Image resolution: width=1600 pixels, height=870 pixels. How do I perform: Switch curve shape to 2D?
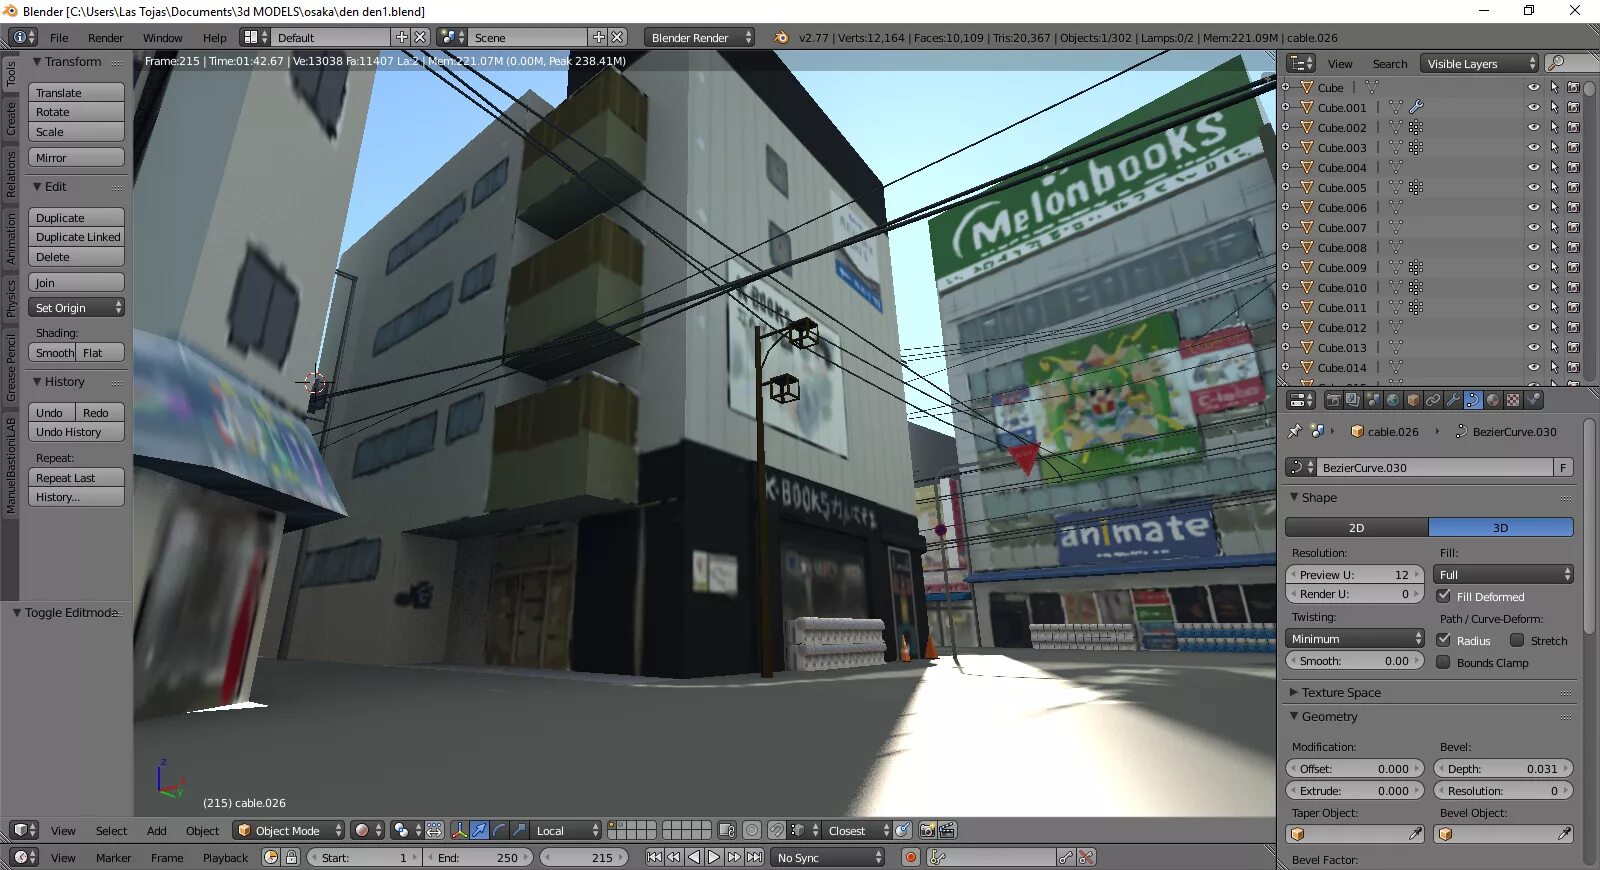[1356, 527]
